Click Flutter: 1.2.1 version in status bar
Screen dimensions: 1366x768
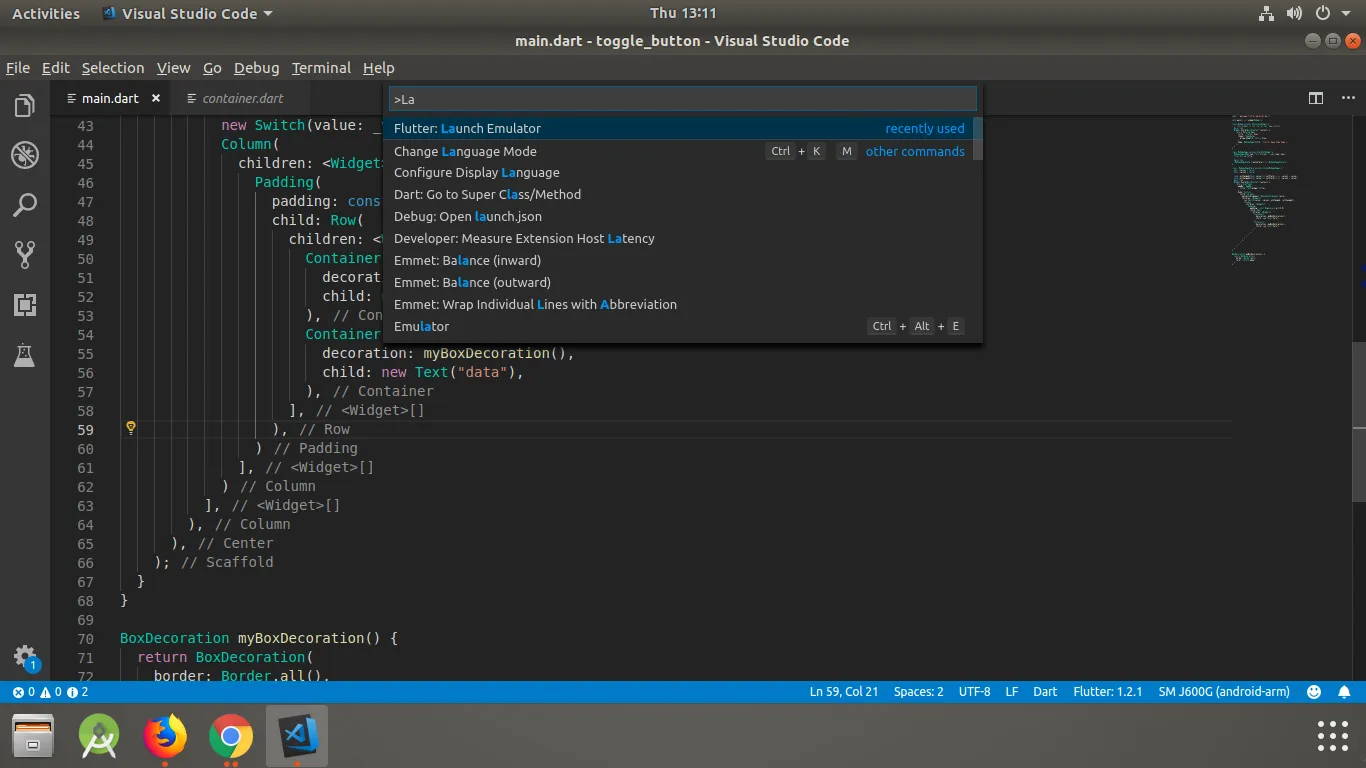coord(1107,692)
